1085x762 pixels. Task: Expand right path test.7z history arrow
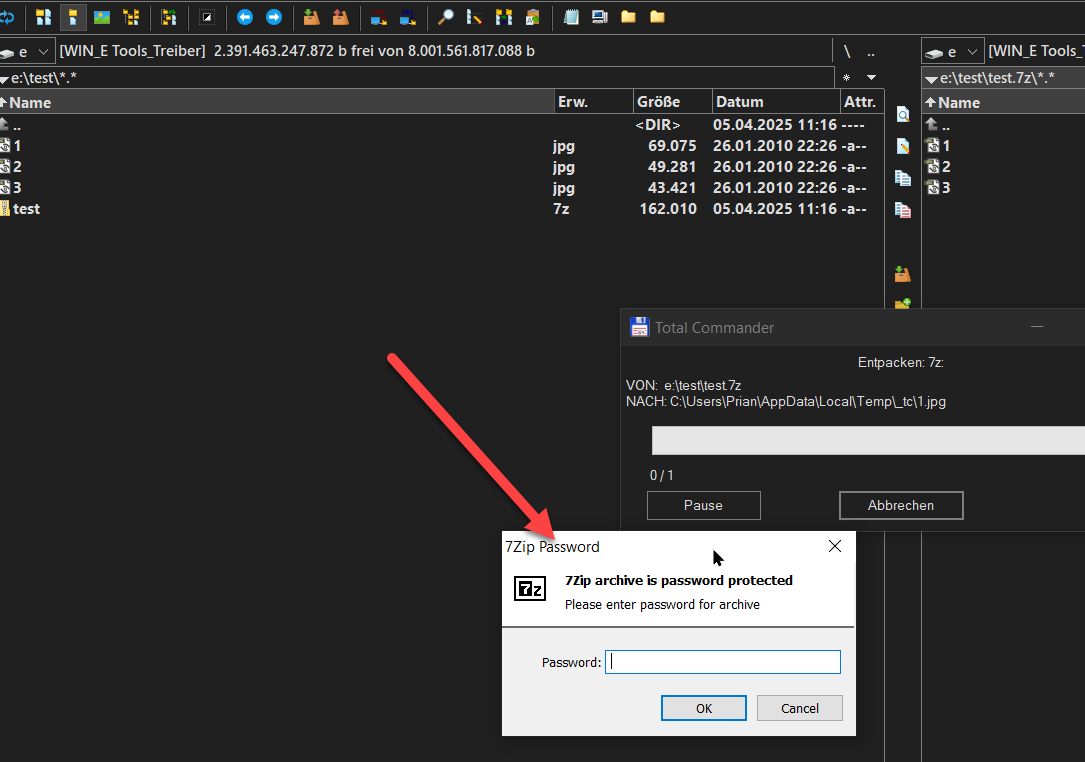pos(932,80)
